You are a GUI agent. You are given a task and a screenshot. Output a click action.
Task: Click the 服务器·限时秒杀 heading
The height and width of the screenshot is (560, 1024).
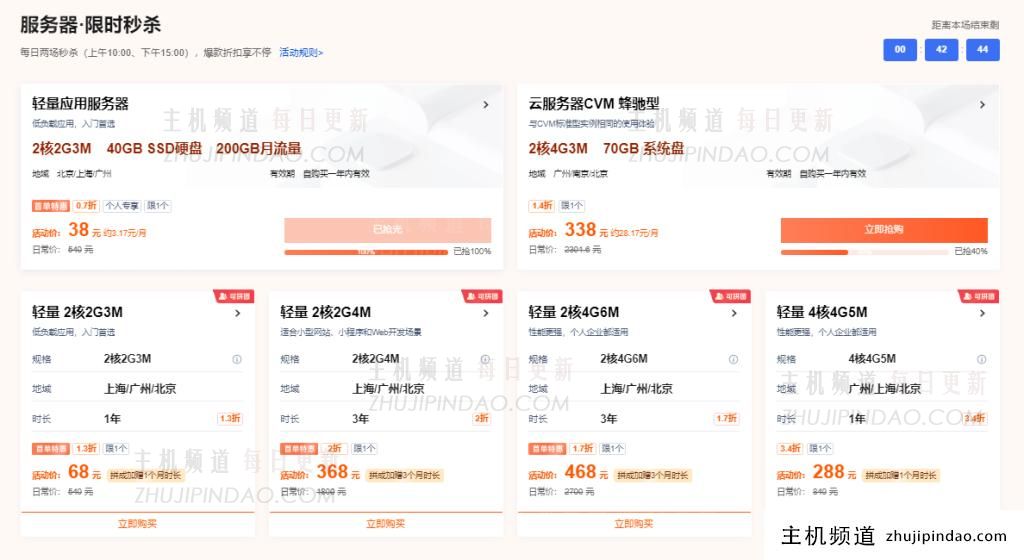pos(90,25)
